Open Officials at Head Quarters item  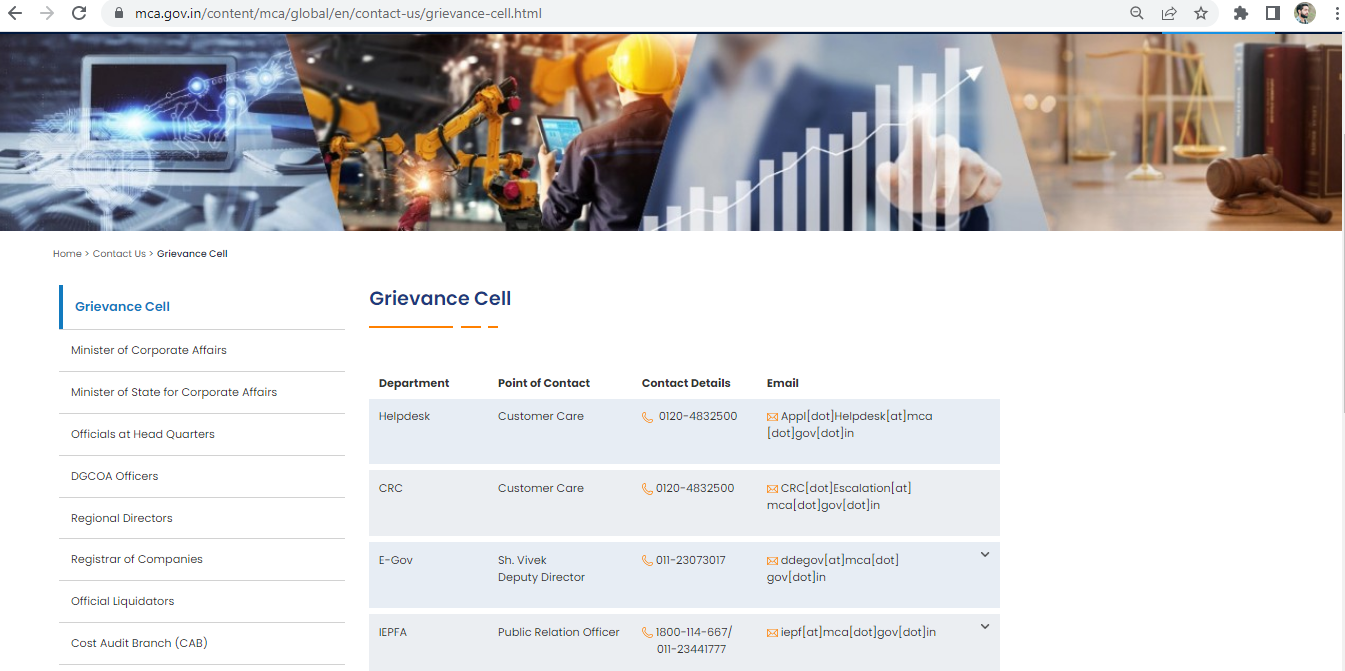pyautogui.click(x=202, y=434)
